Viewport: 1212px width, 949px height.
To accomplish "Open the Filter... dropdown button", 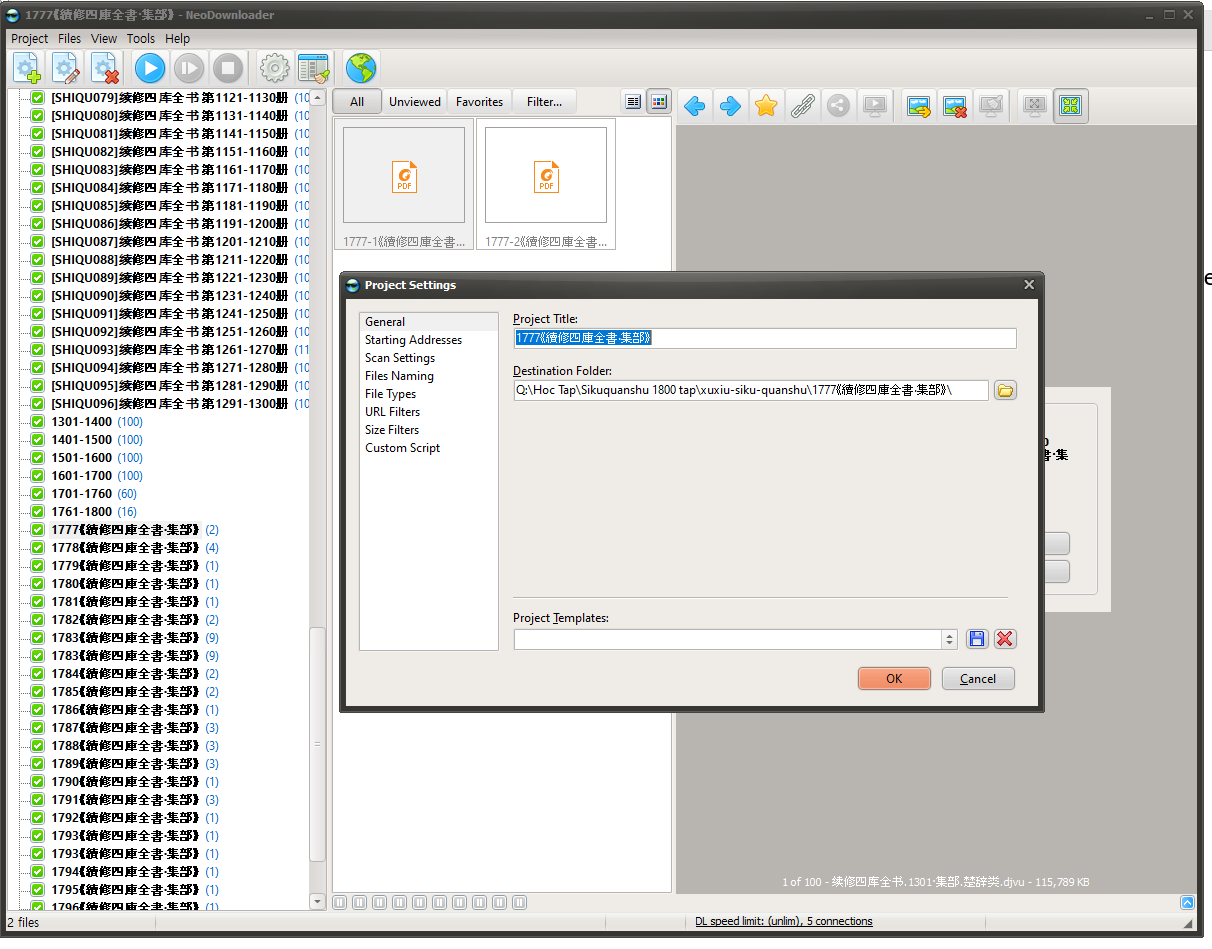I will [x=544, y=101].
